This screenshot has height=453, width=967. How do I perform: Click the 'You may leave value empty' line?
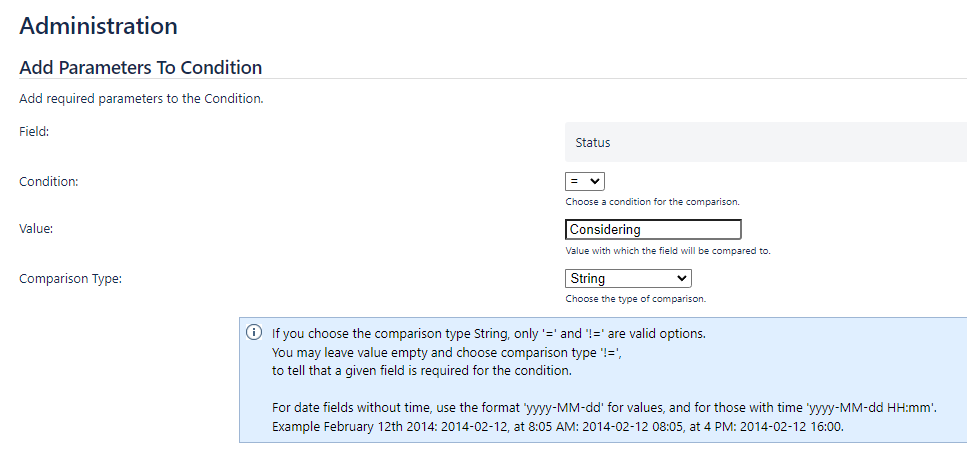tap(446, 353)
